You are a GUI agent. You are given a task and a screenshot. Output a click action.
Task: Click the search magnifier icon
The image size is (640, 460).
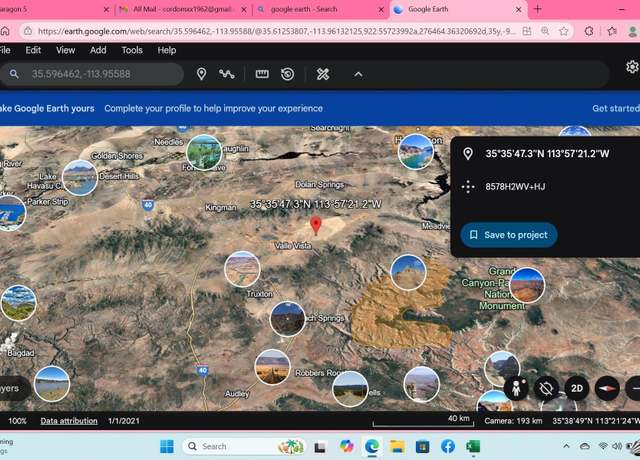tap(14, 74)
